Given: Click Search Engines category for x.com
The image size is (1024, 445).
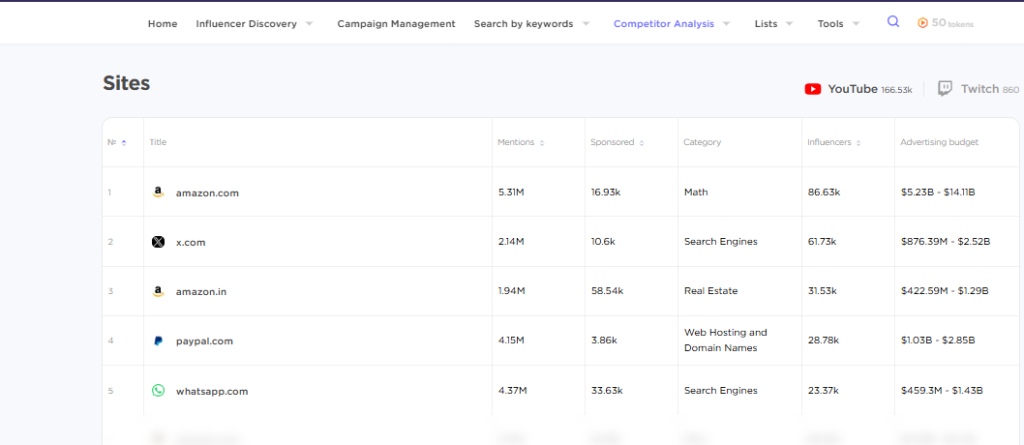Looking at the screenshot, I should [x=720, y=242].
